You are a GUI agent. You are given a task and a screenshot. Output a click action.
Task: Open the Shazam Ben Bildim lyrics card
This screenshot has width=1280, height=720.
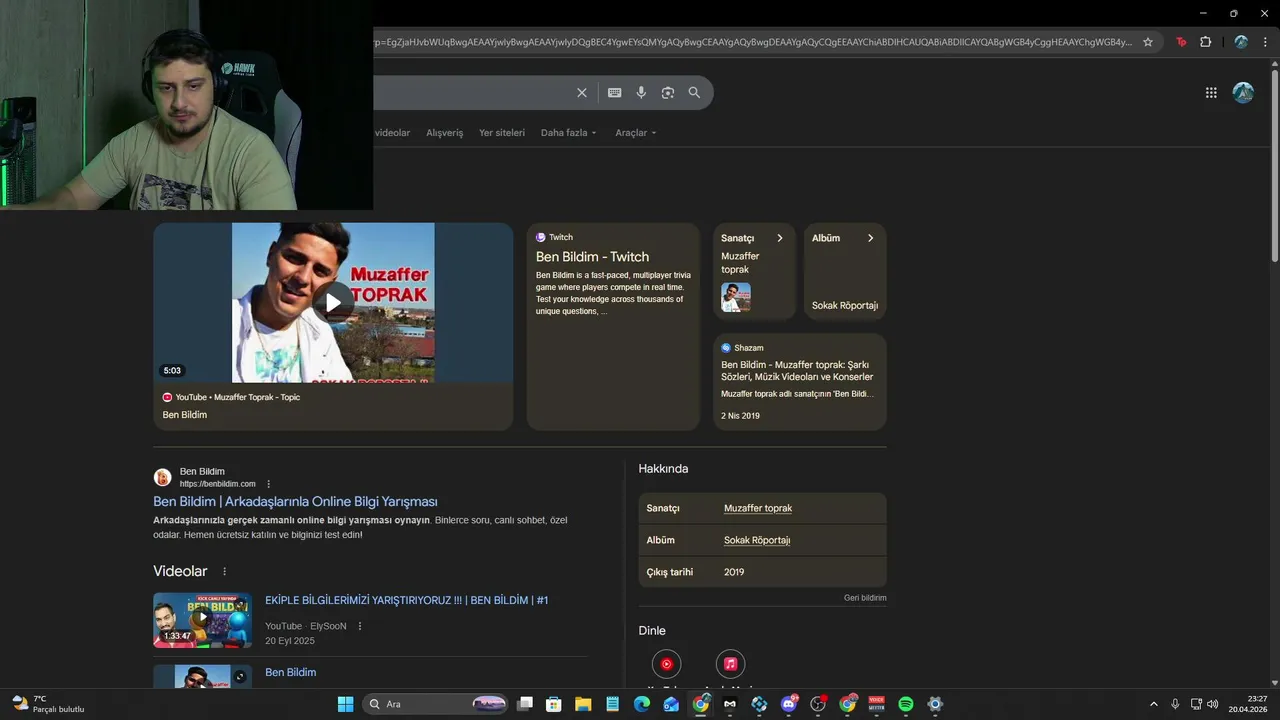[x=800, y=382]
